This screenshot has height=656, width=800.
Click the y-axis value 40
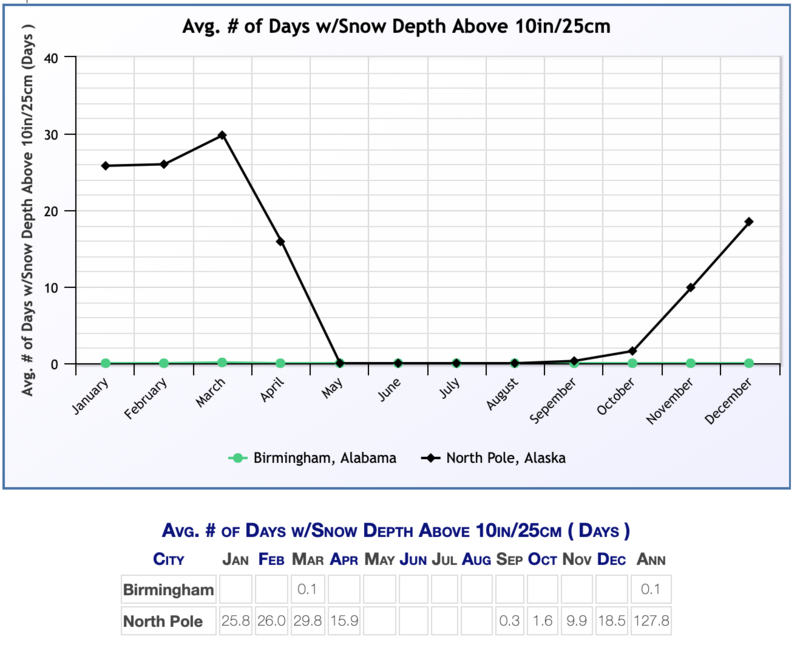(x=51, y=58)
